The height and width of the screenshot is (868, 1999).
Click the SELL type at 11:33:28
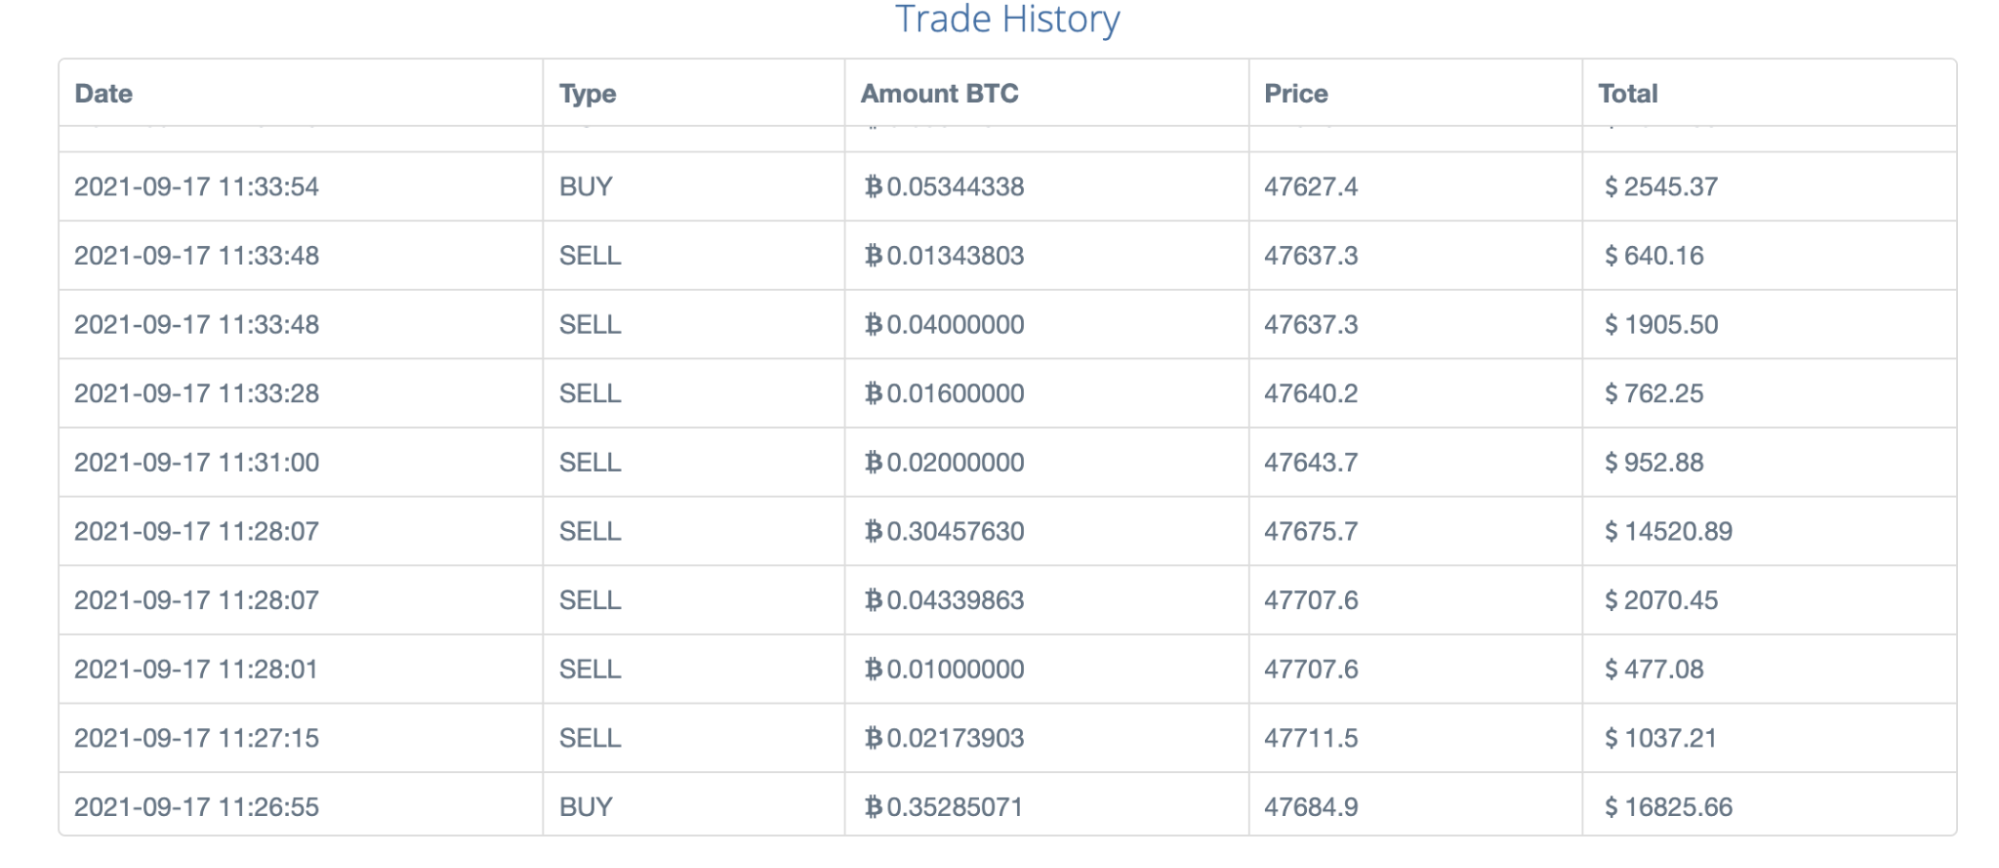point(590,394)
